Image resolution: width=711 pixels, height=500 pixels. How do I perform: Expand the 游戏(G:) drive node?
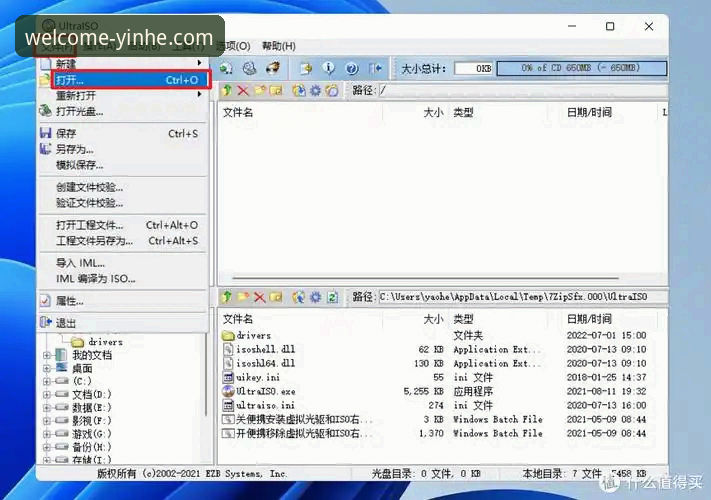tap(47, 434)
